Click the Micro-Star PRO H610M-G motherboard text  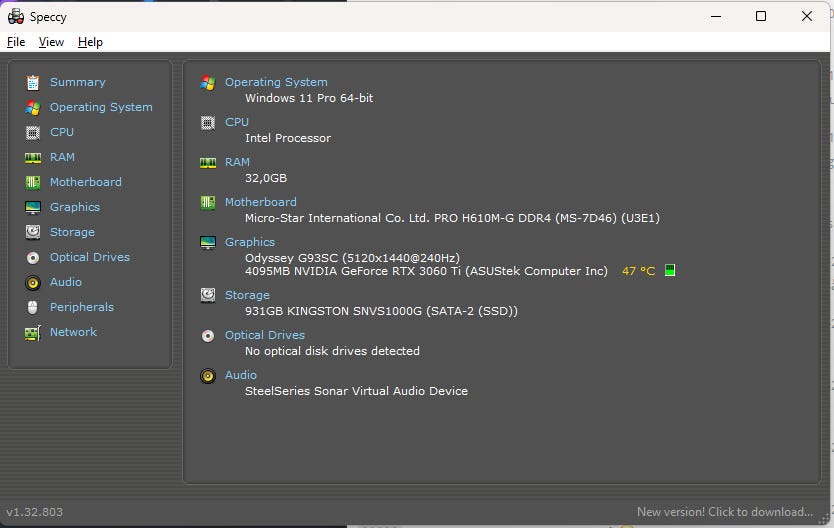pyautogui.click(x=452, y=217)
